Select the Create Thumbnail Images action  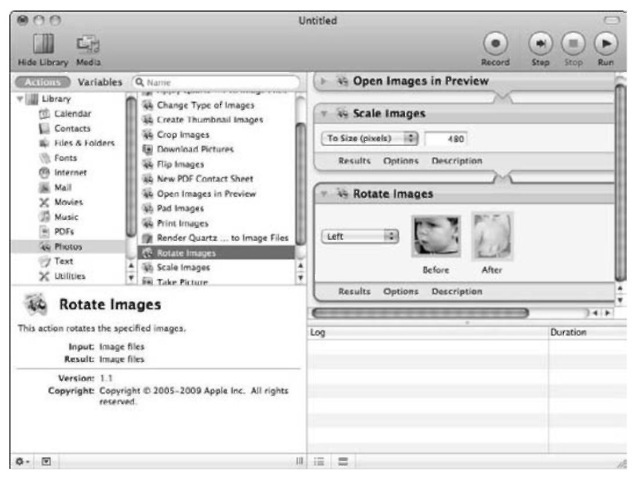pyautogui.click(x=202, y=120)
